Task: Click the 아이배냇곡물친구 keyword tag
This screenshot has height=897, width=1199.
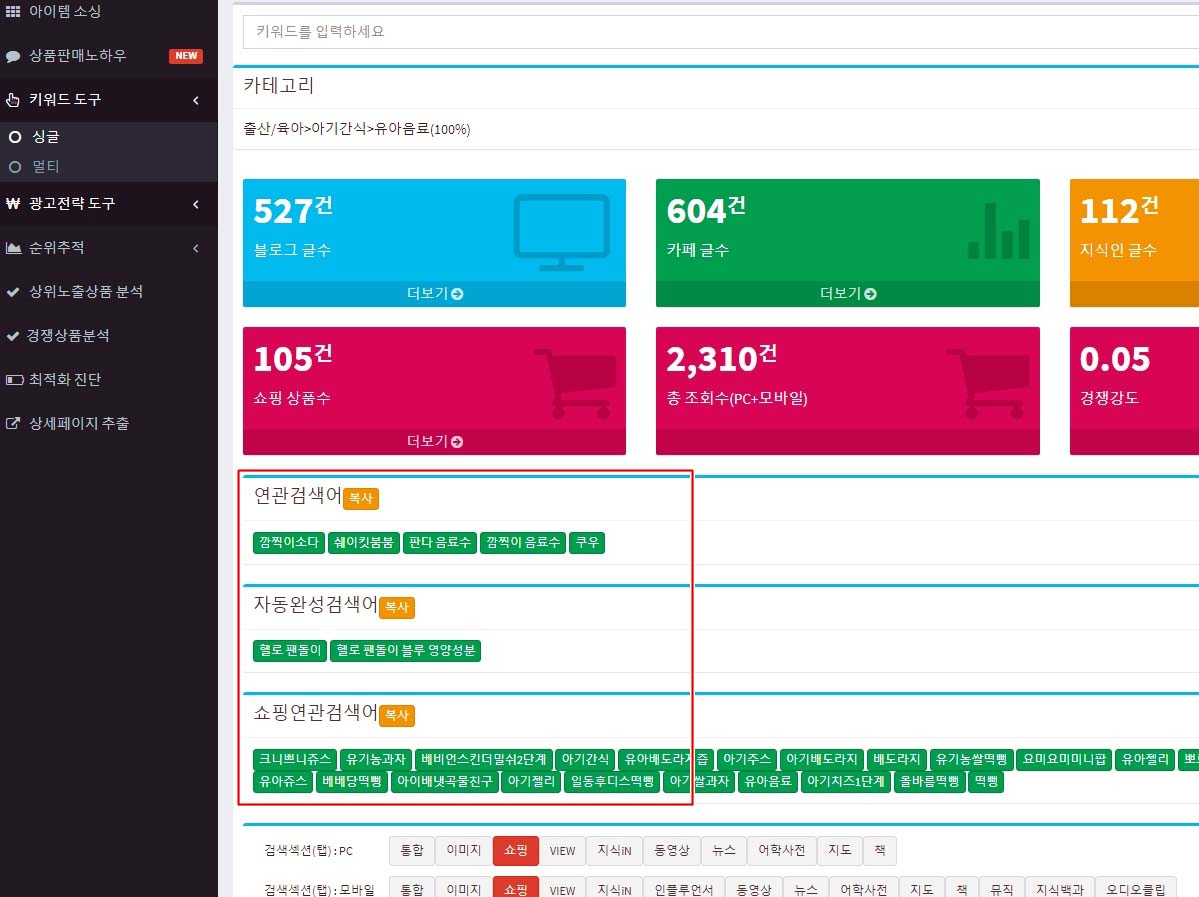Action: click(444, 782)
